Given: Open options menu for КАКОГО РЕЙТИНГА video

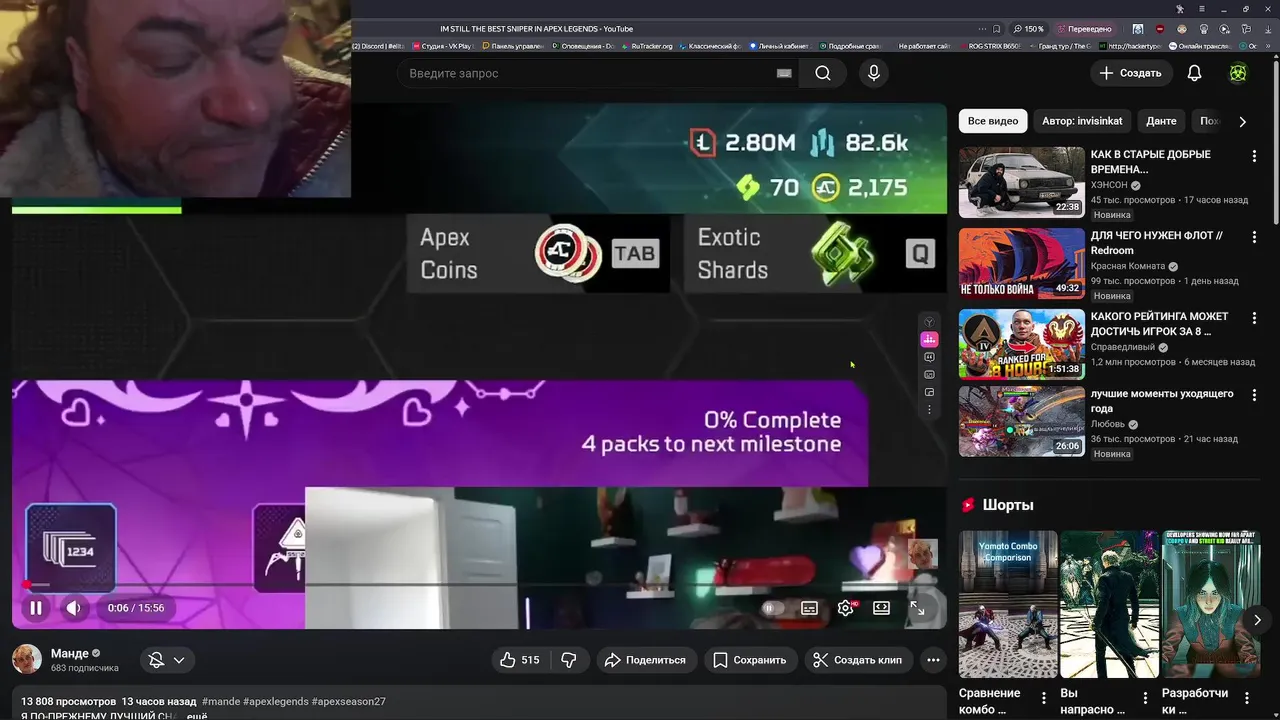Looking at the screenshot, I should click(x=1254, y=318).
